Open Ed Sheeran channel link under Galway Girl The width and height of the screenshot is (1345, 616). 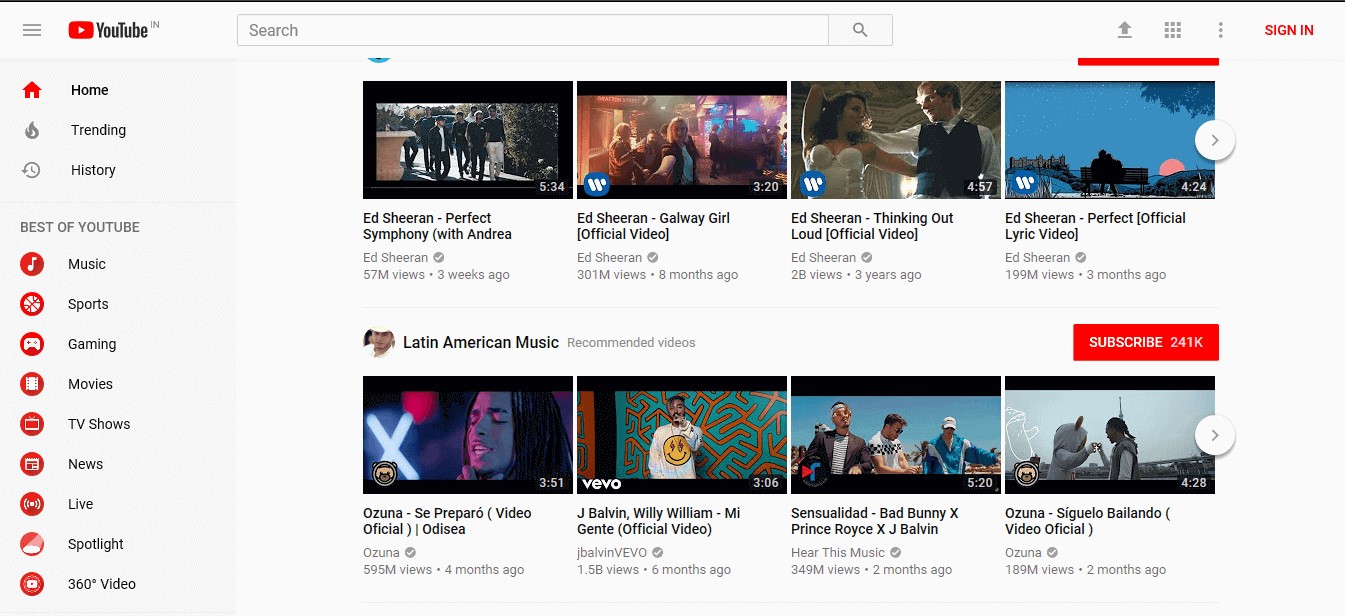point(610,257)
